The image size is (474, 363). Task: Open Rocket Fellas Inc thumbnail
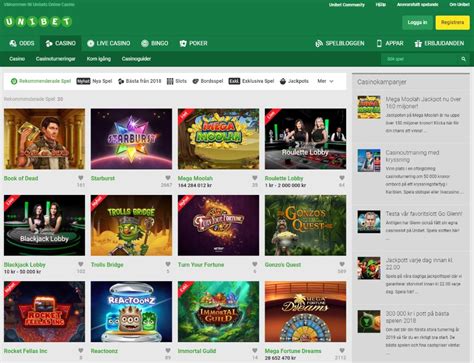[x=44, y=311]
